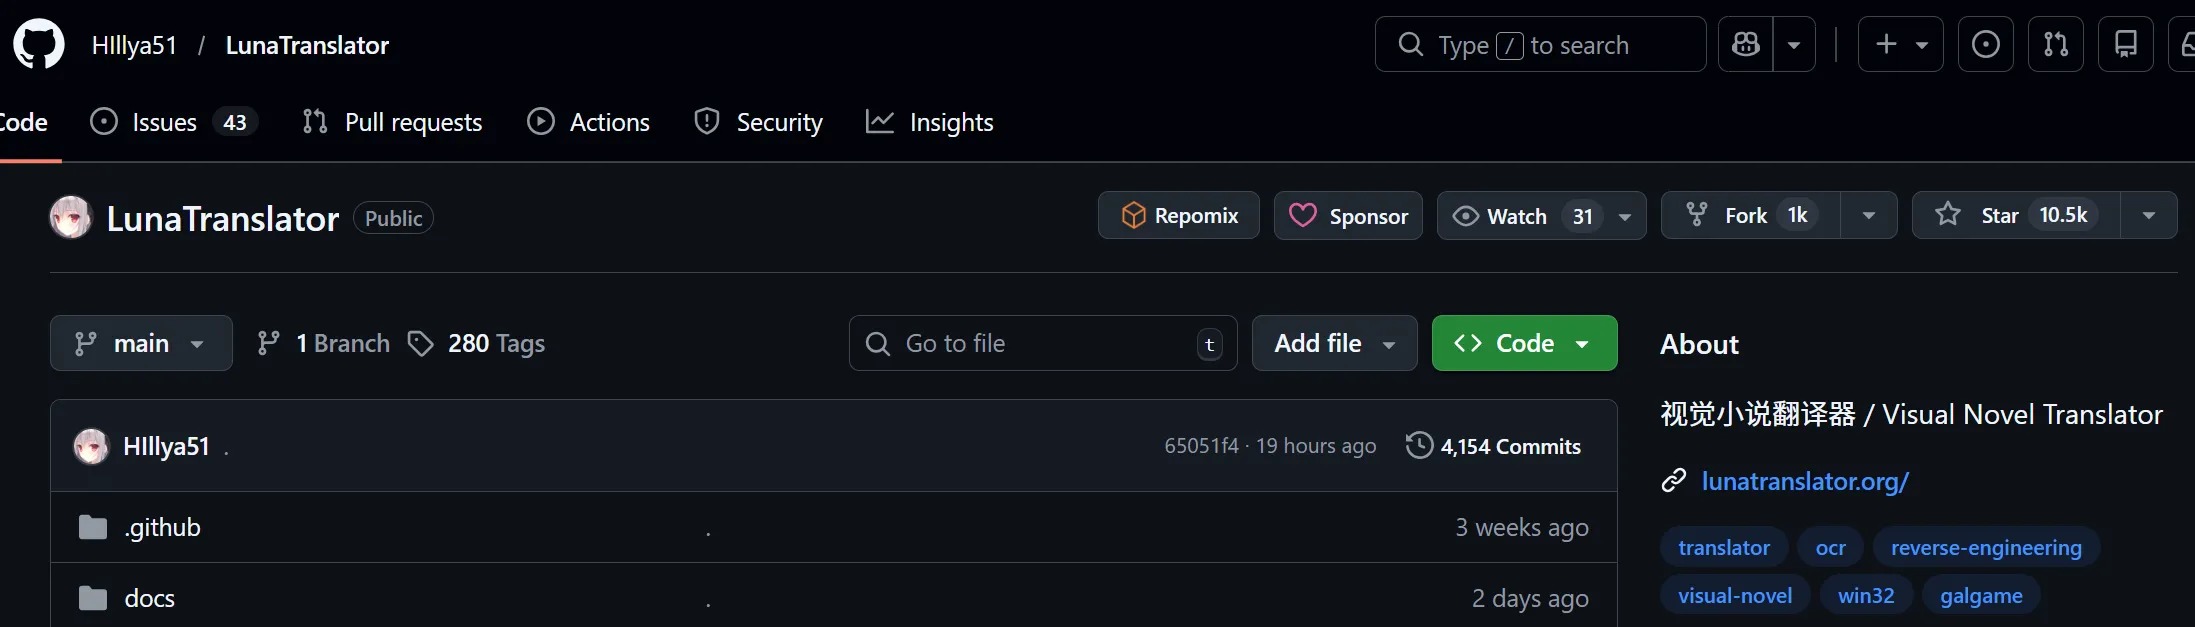Click the Repomix button

pyautogui.click(x=1178, y=216)
